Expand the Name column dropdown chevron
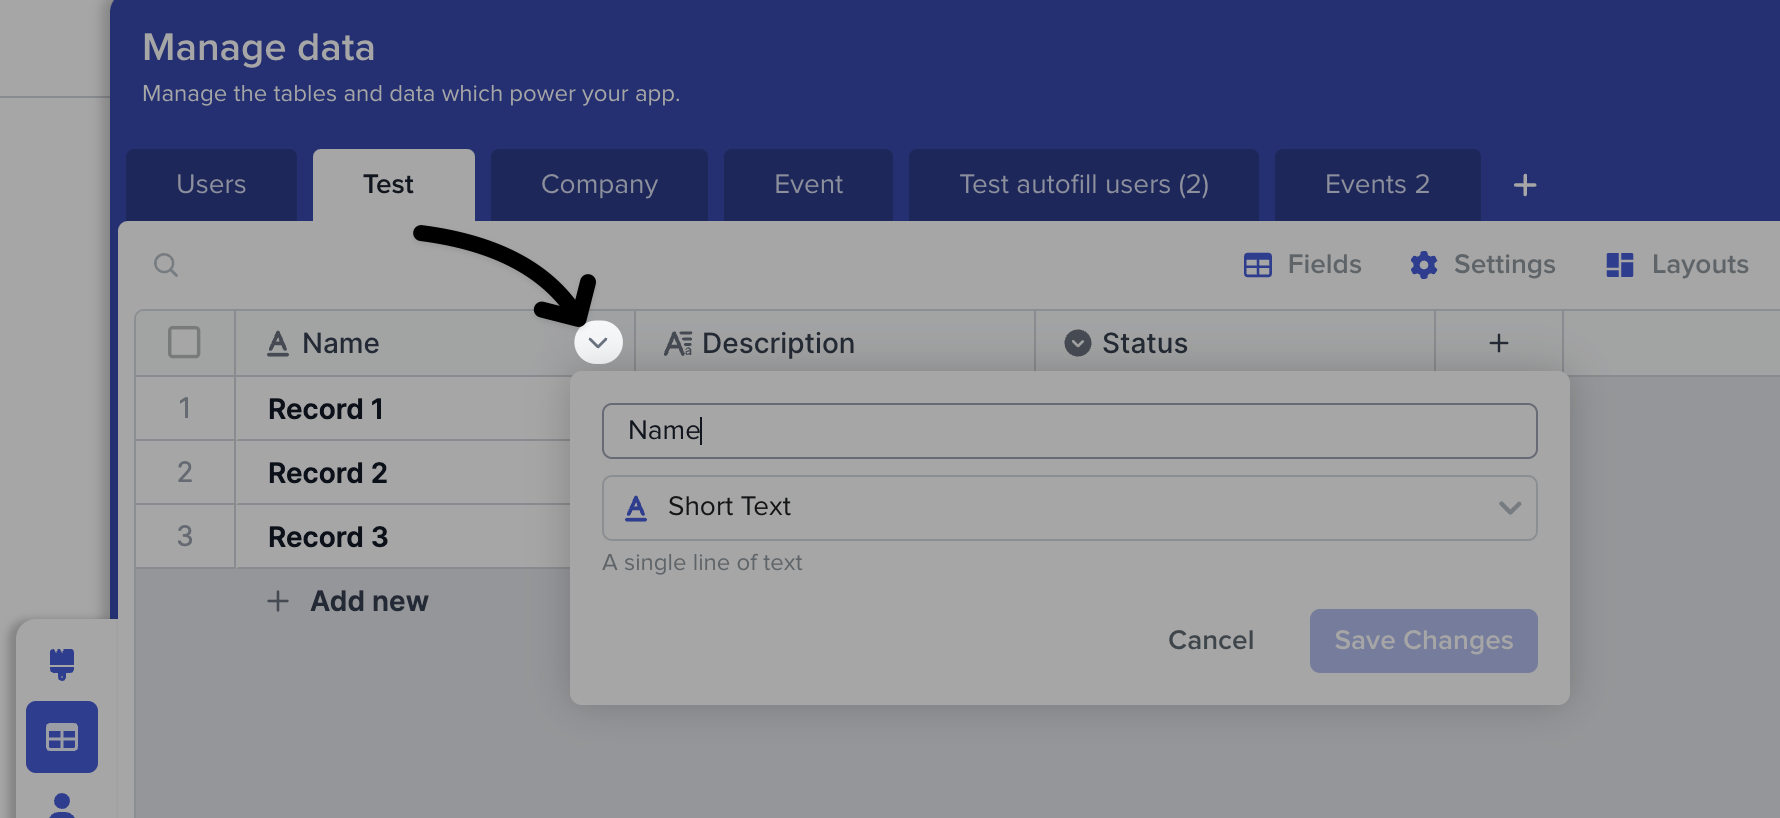Viewport: 1780px width, 818px height. pyautogui.click(x=598, y=343)
